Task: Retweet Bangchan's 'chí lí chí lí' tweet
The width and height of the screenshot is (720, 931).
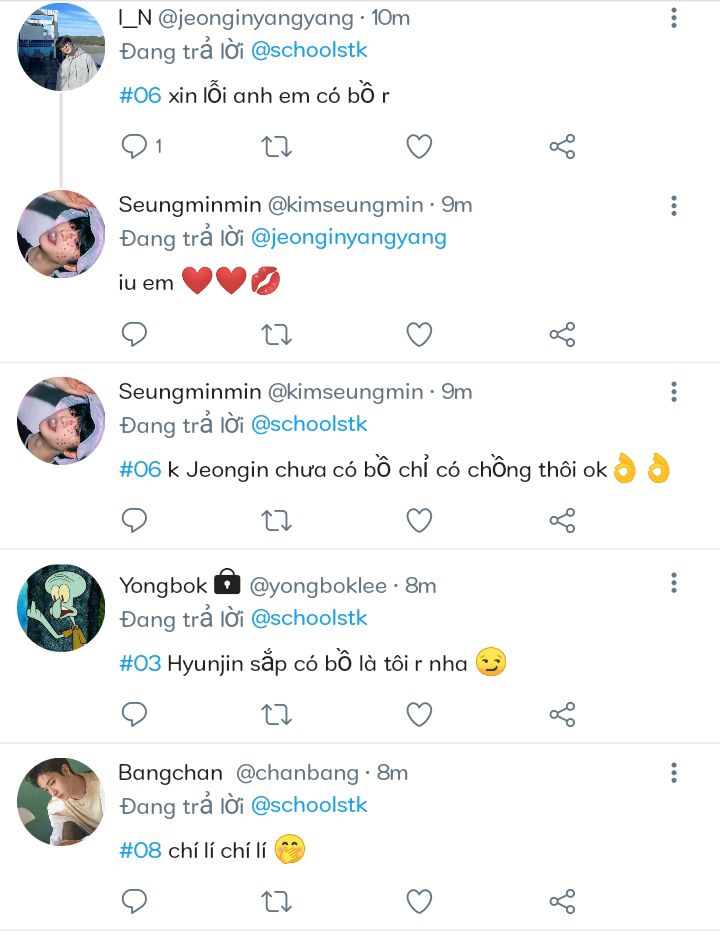Action: pos(276,901)
